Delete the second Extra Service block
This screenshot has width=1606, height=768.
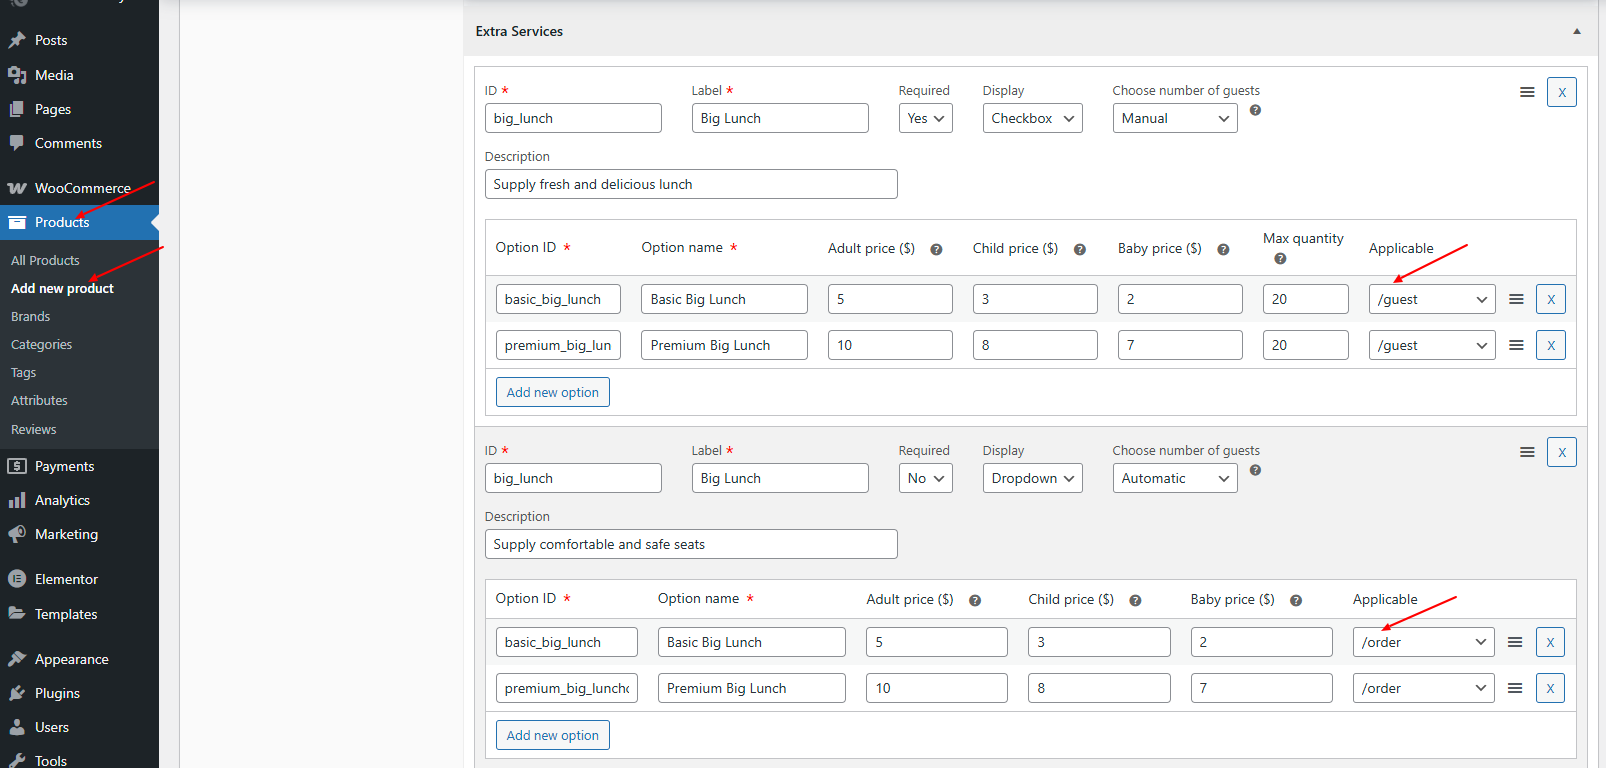click(x=1561, y=452)
